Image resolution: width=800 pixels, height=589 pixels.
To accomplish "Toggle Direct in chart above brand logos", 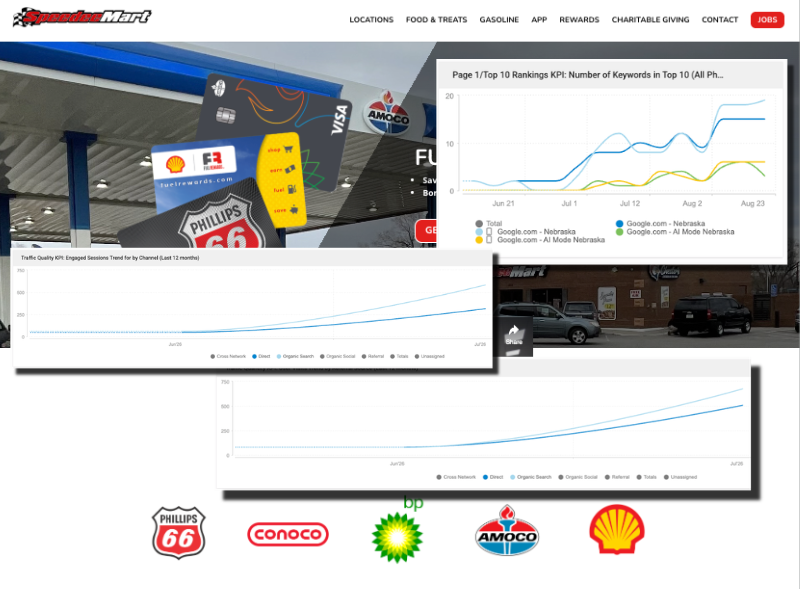I will (x=493, y=477).
